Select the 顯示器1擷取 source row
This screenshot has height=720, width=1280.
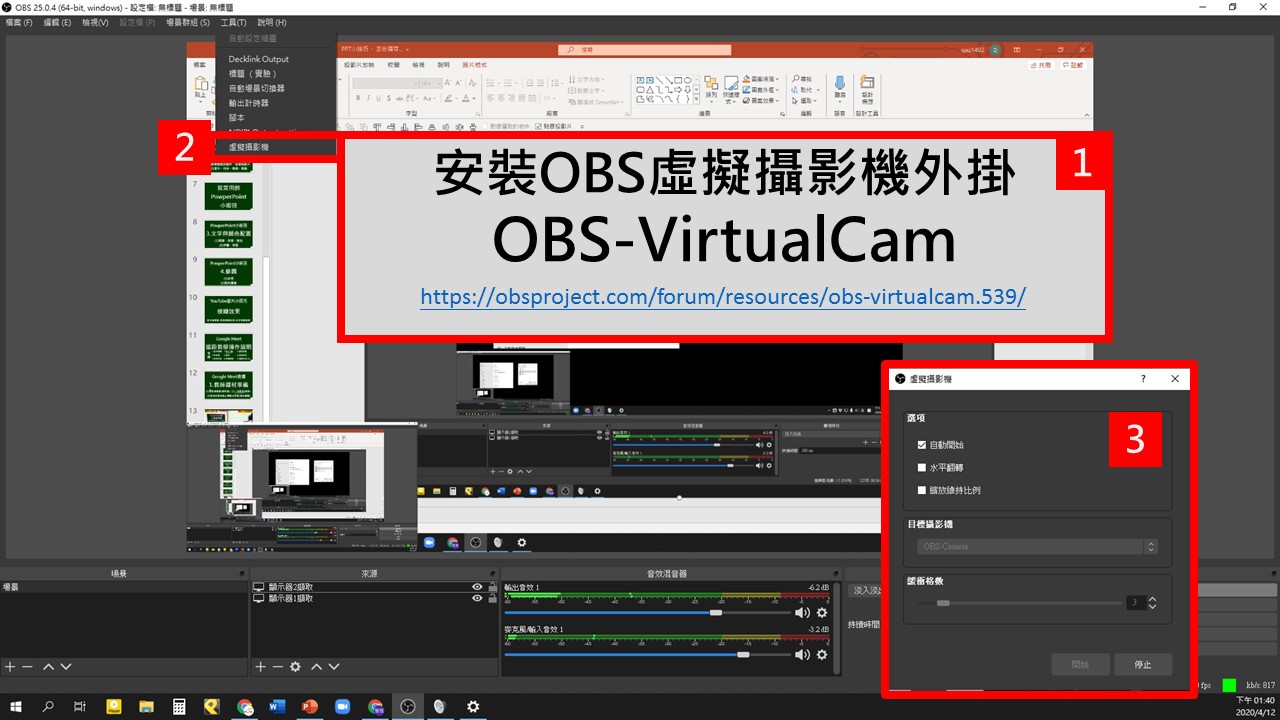pyautogui.click(x=374, y=598)
